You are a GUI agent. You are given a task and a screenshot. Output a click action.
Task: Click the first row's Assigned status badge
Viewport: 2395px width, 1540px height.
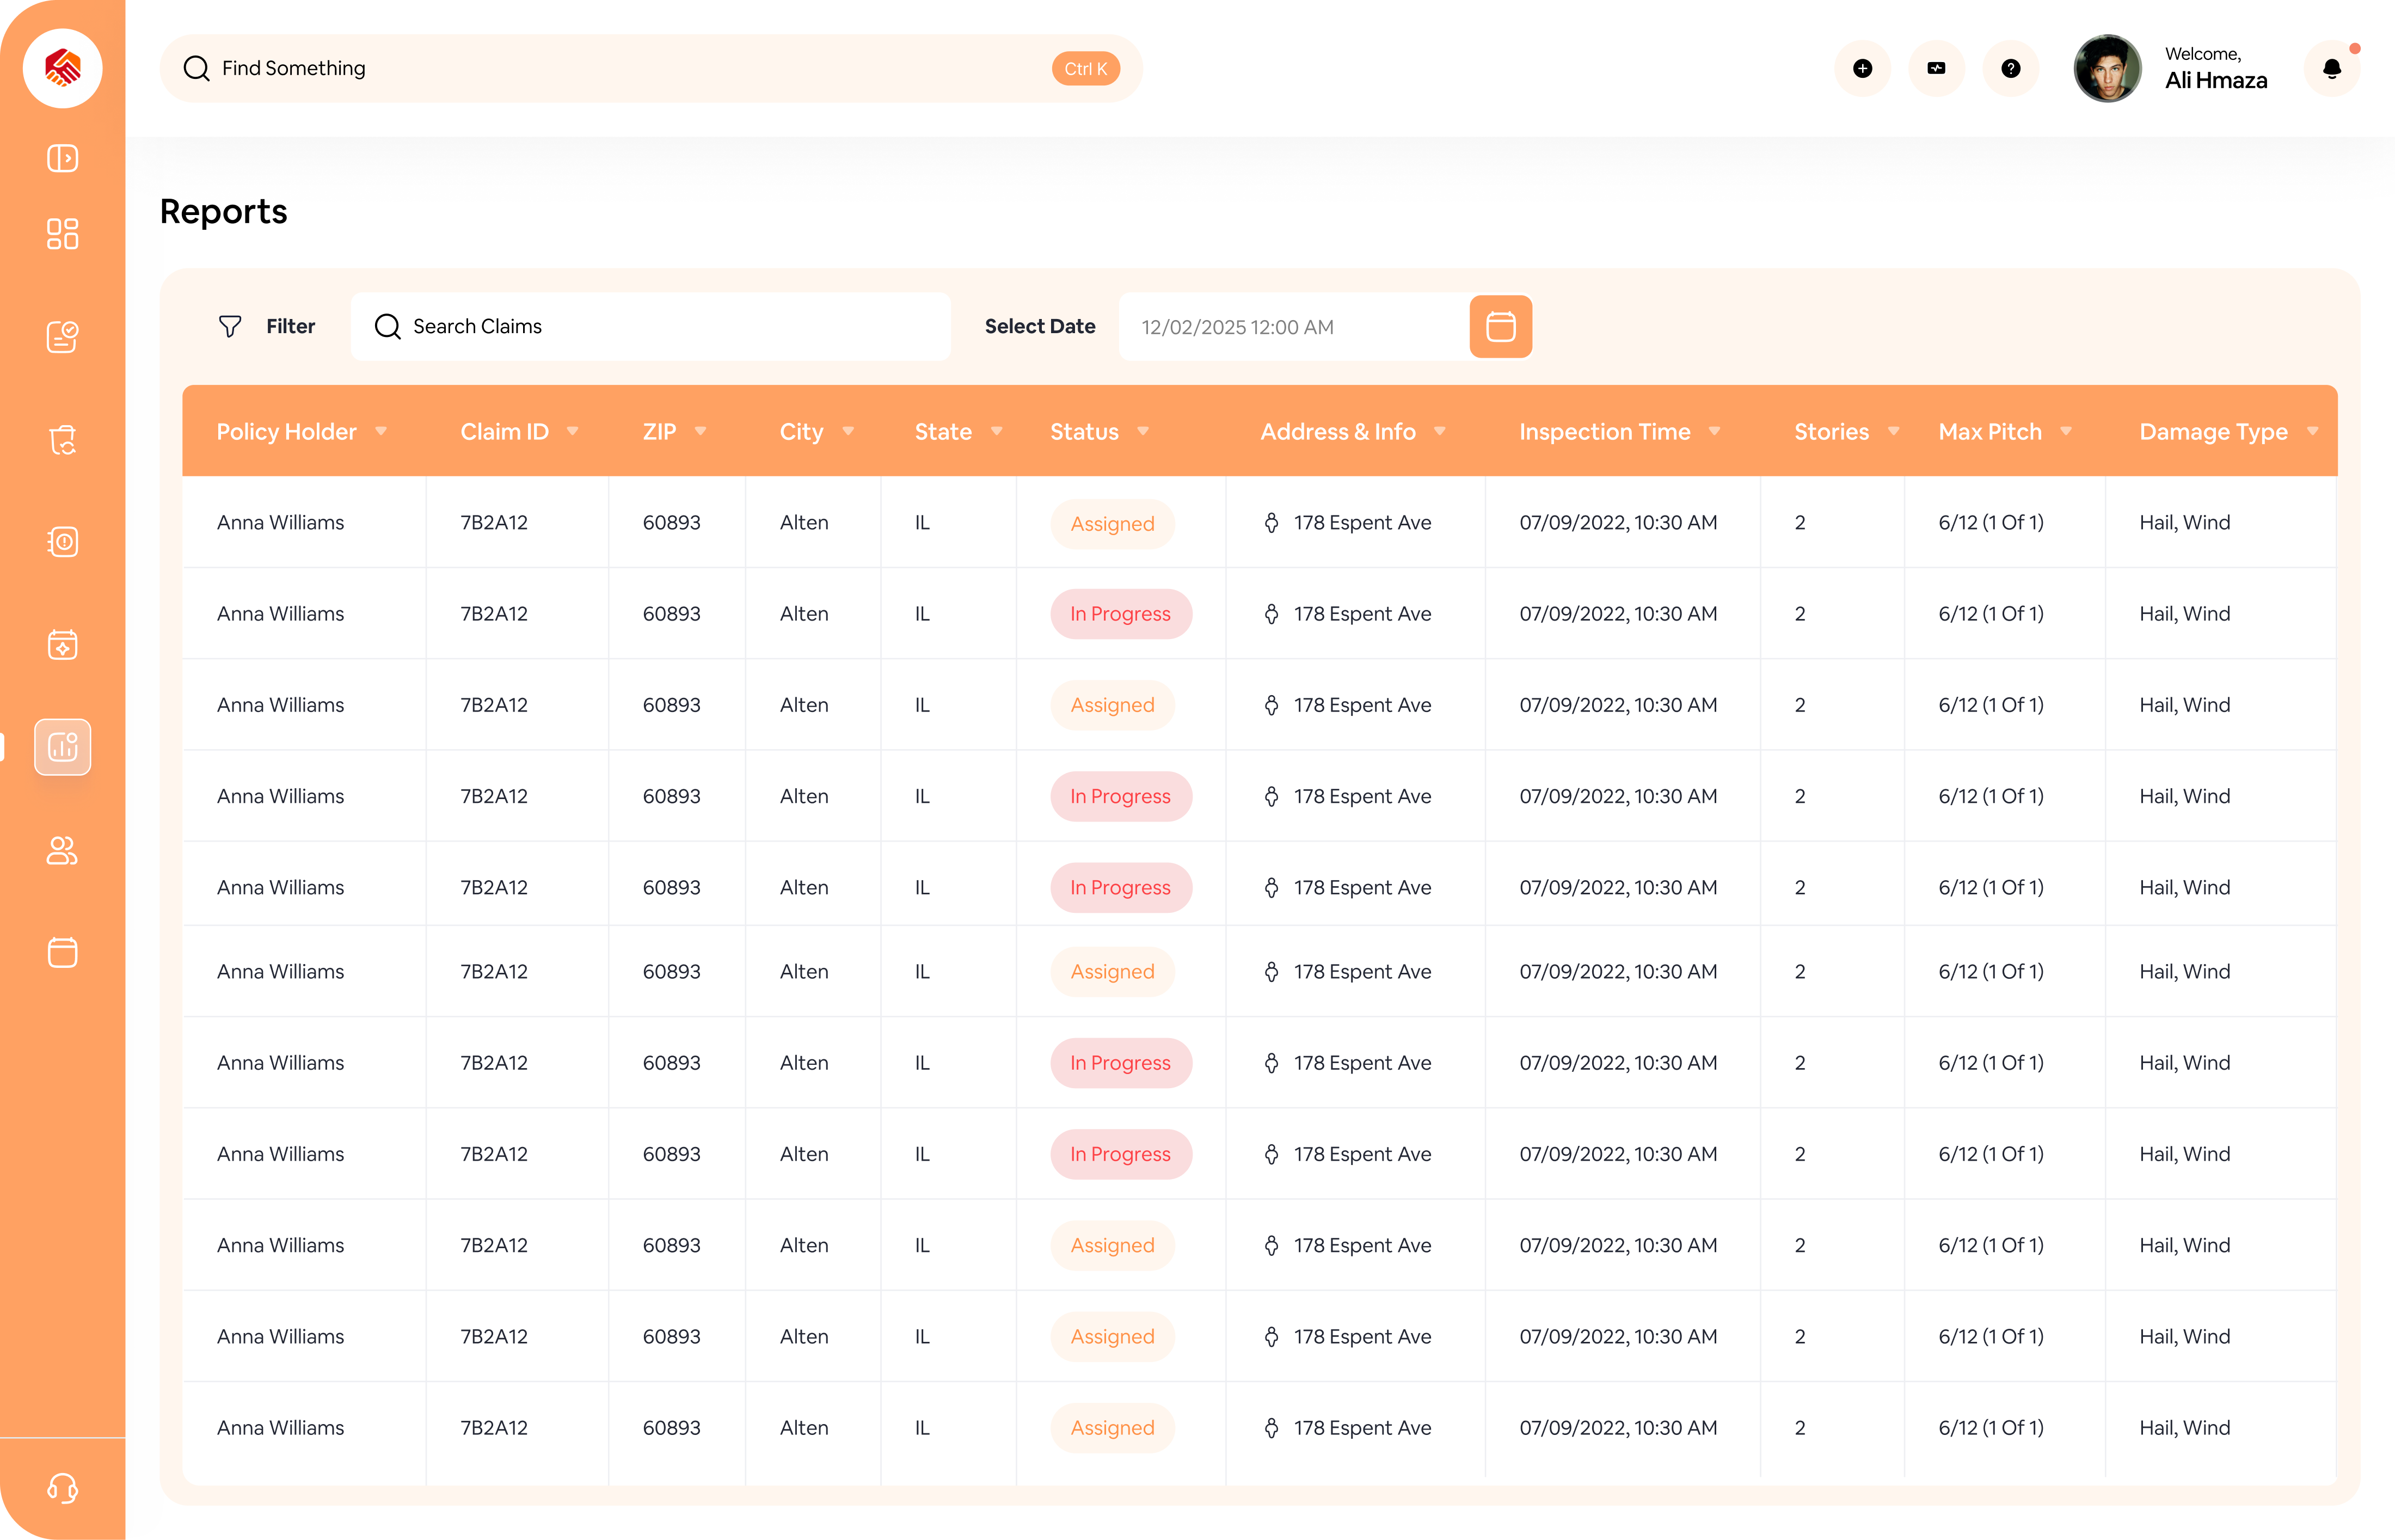point(1112,523)
